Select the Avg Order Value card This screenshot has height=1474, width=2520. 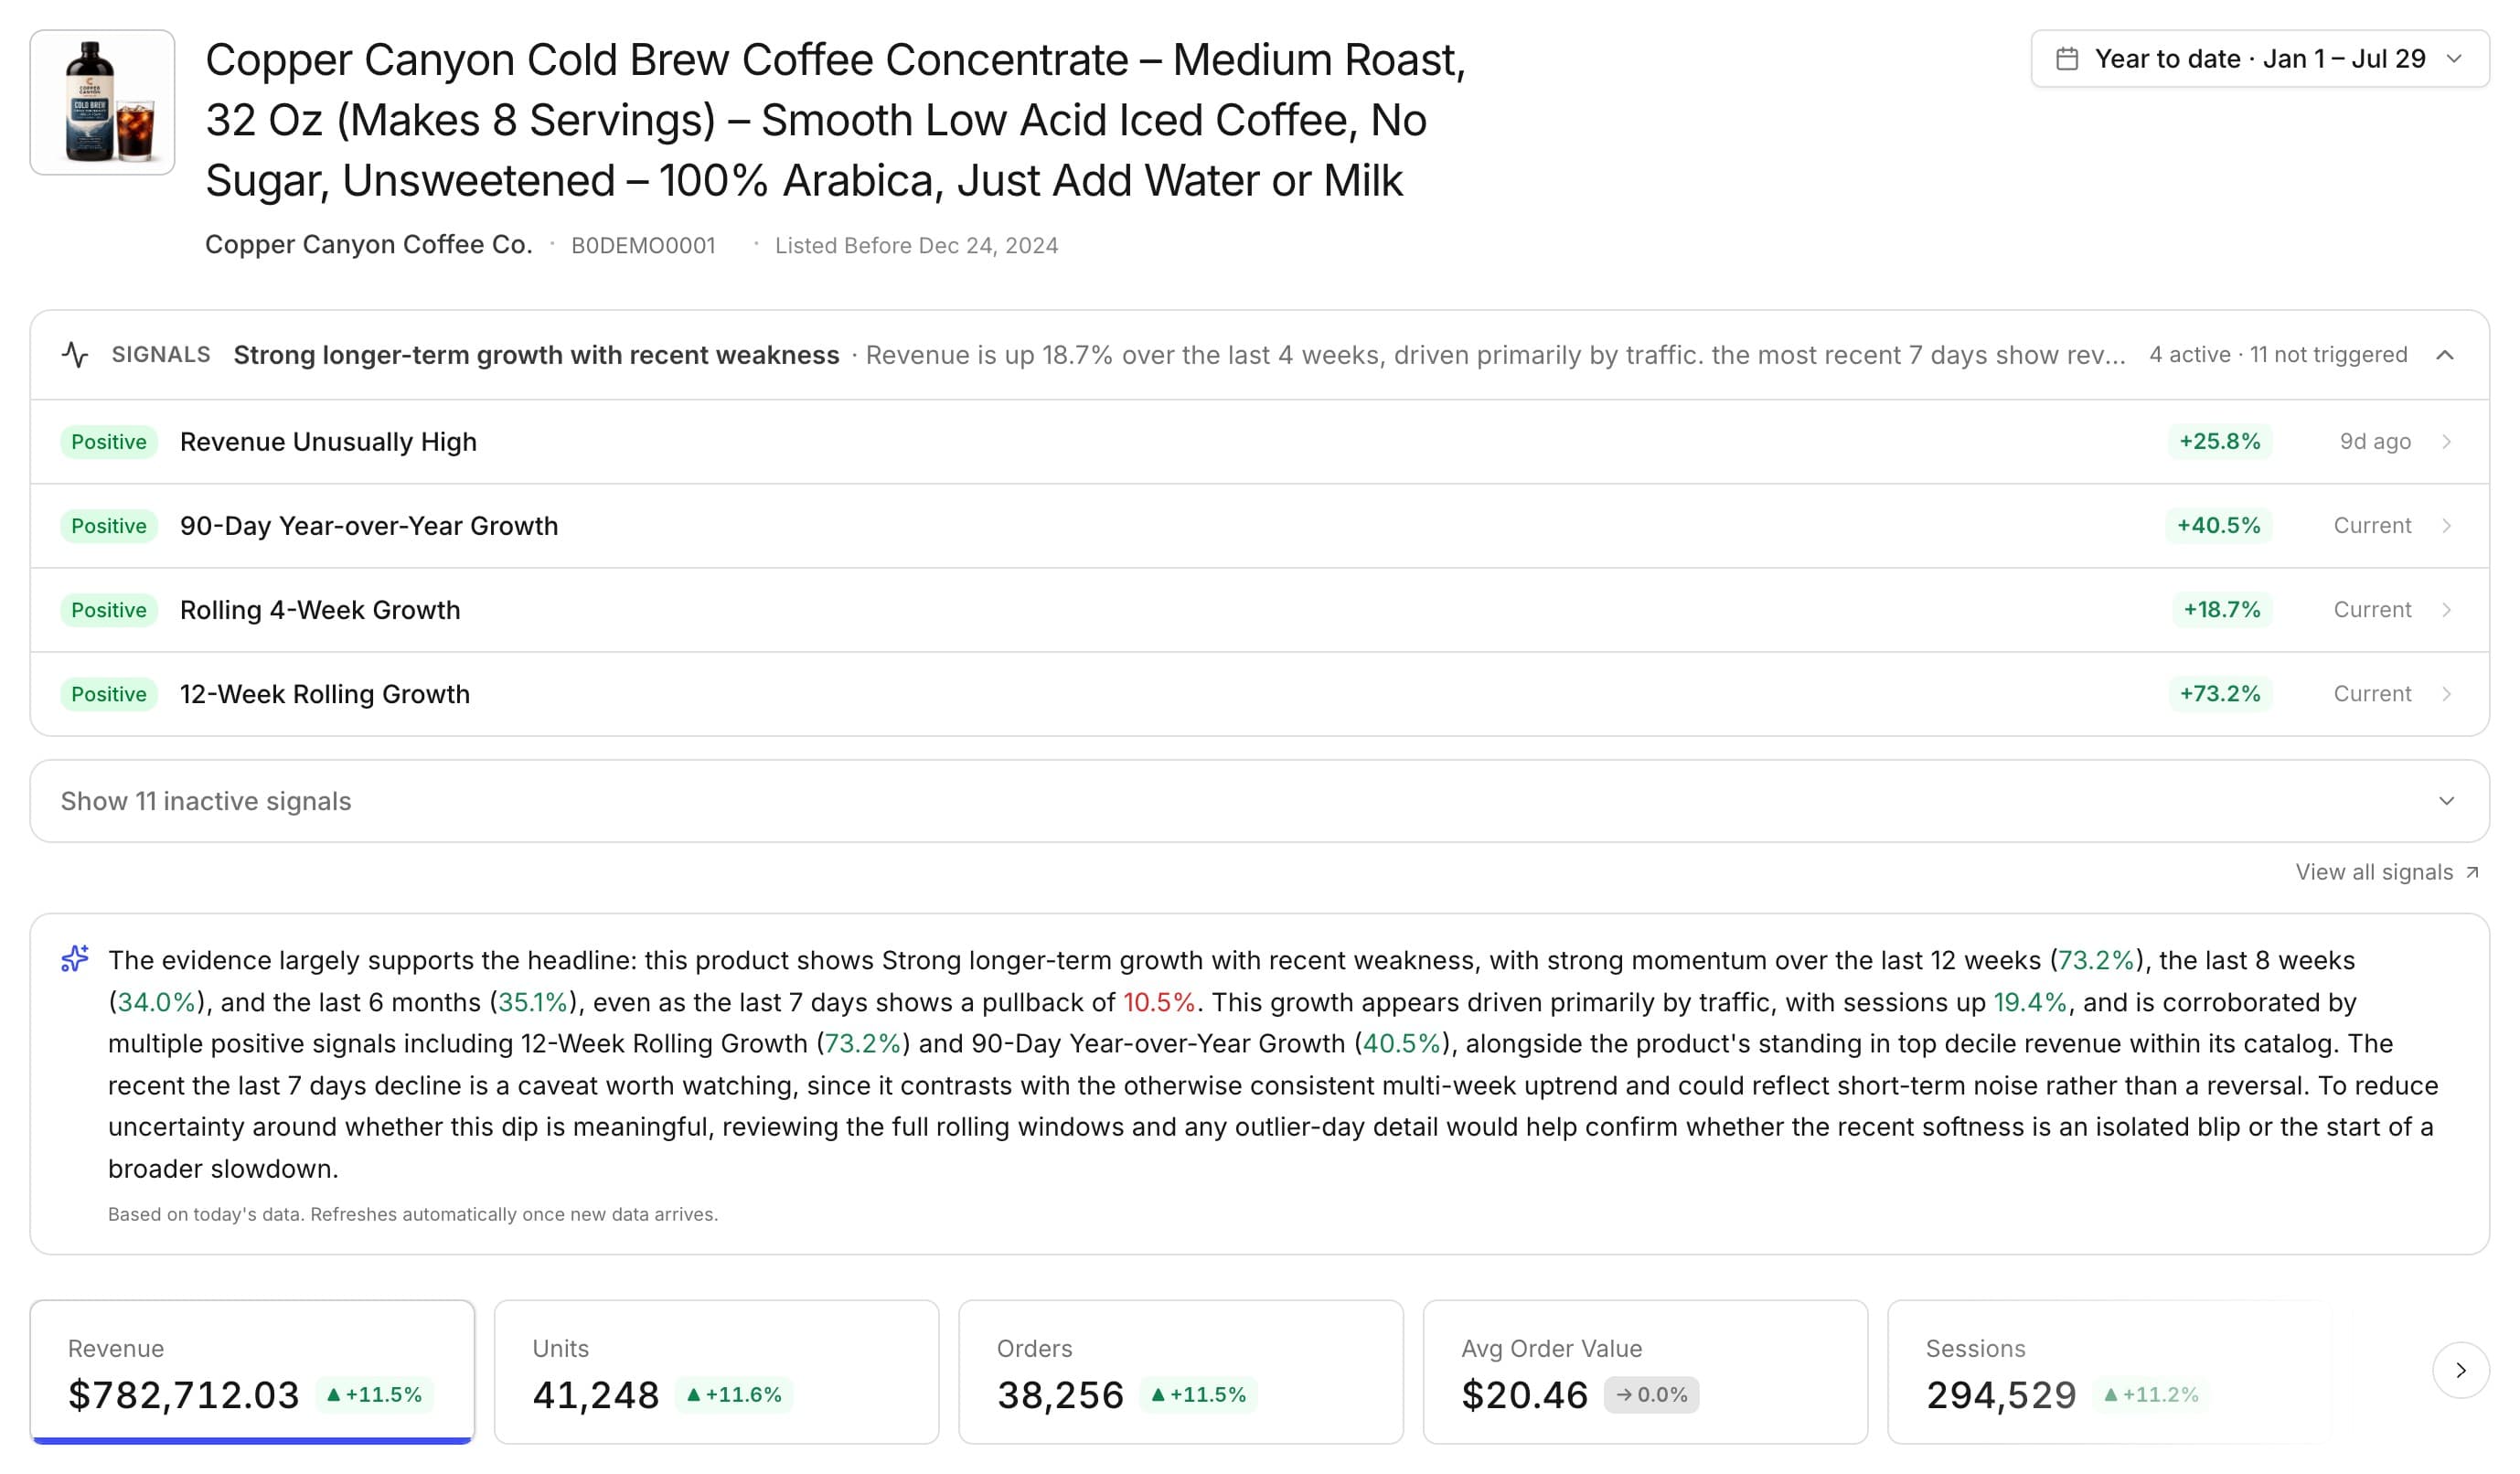[x=1645, y=1371]
